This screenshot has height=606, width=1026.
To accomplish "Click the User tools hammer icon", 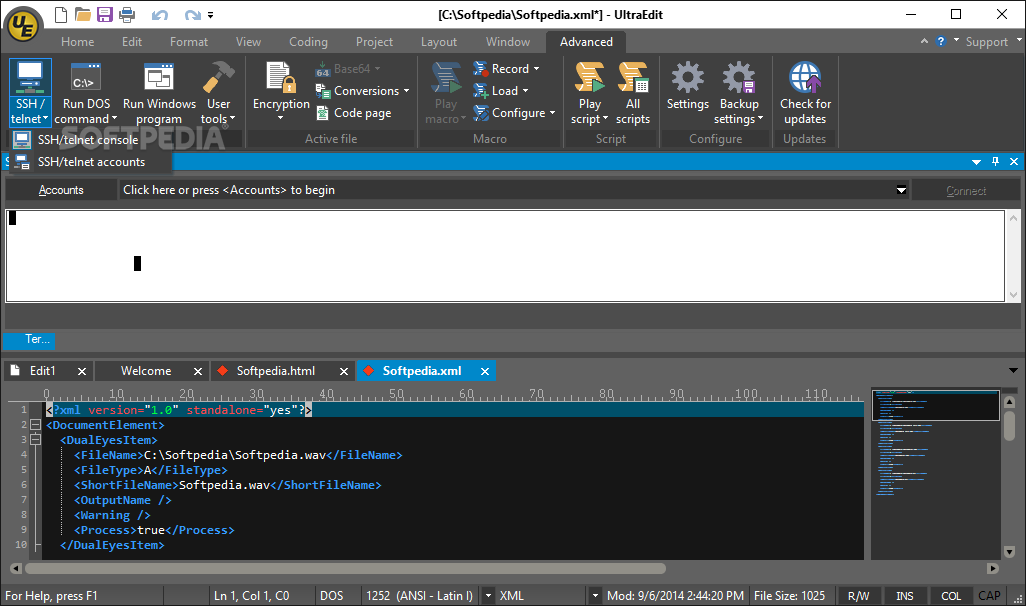I will [219, 77].
